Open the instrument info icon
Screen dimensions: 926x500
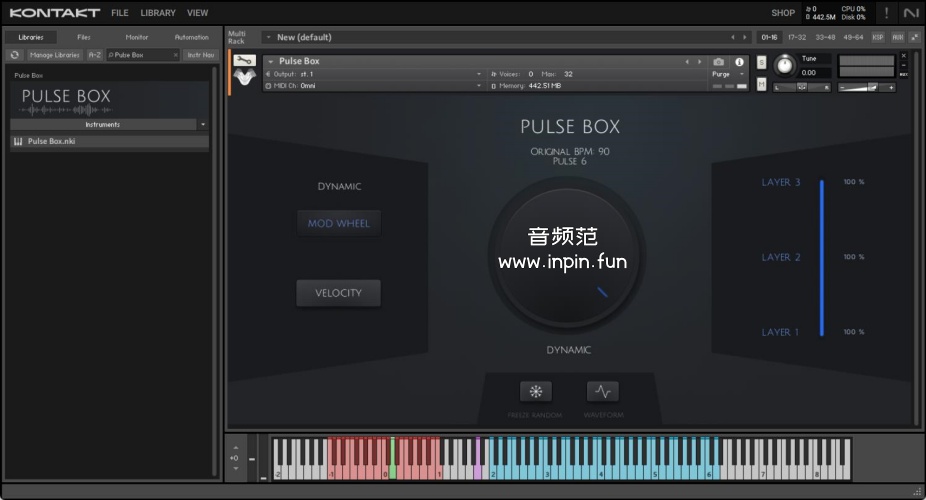click(x=739, y=61)
